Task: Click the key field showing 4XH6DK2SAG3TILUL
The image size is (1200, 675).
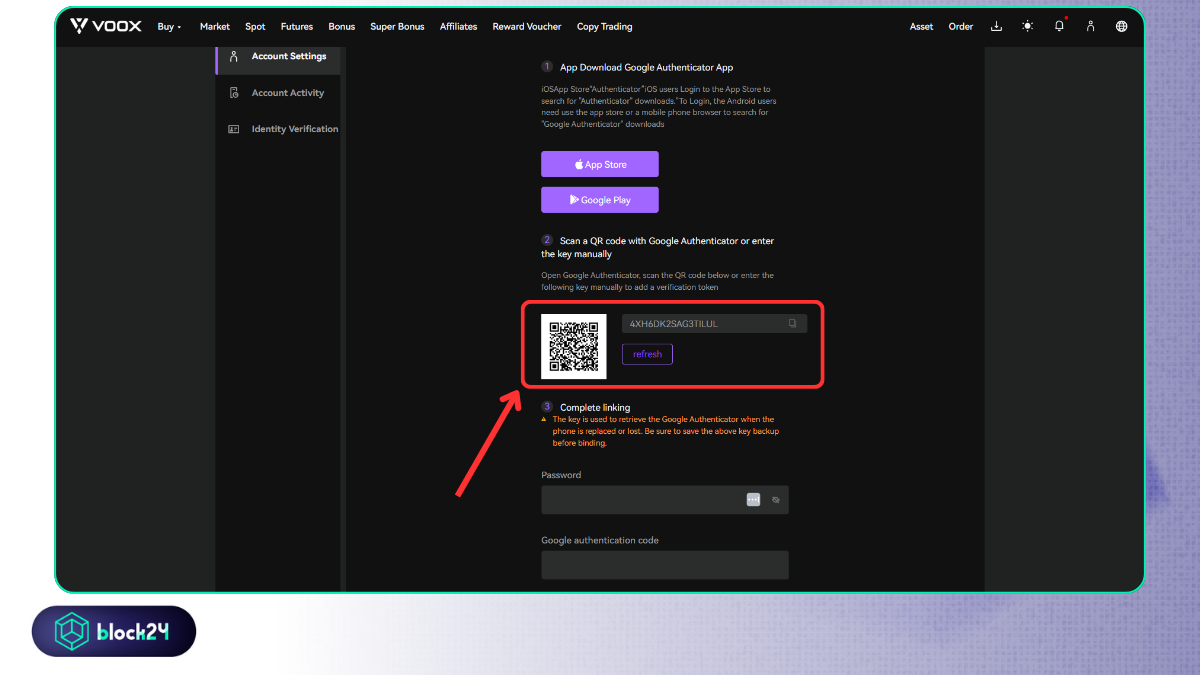Action: 714,323
